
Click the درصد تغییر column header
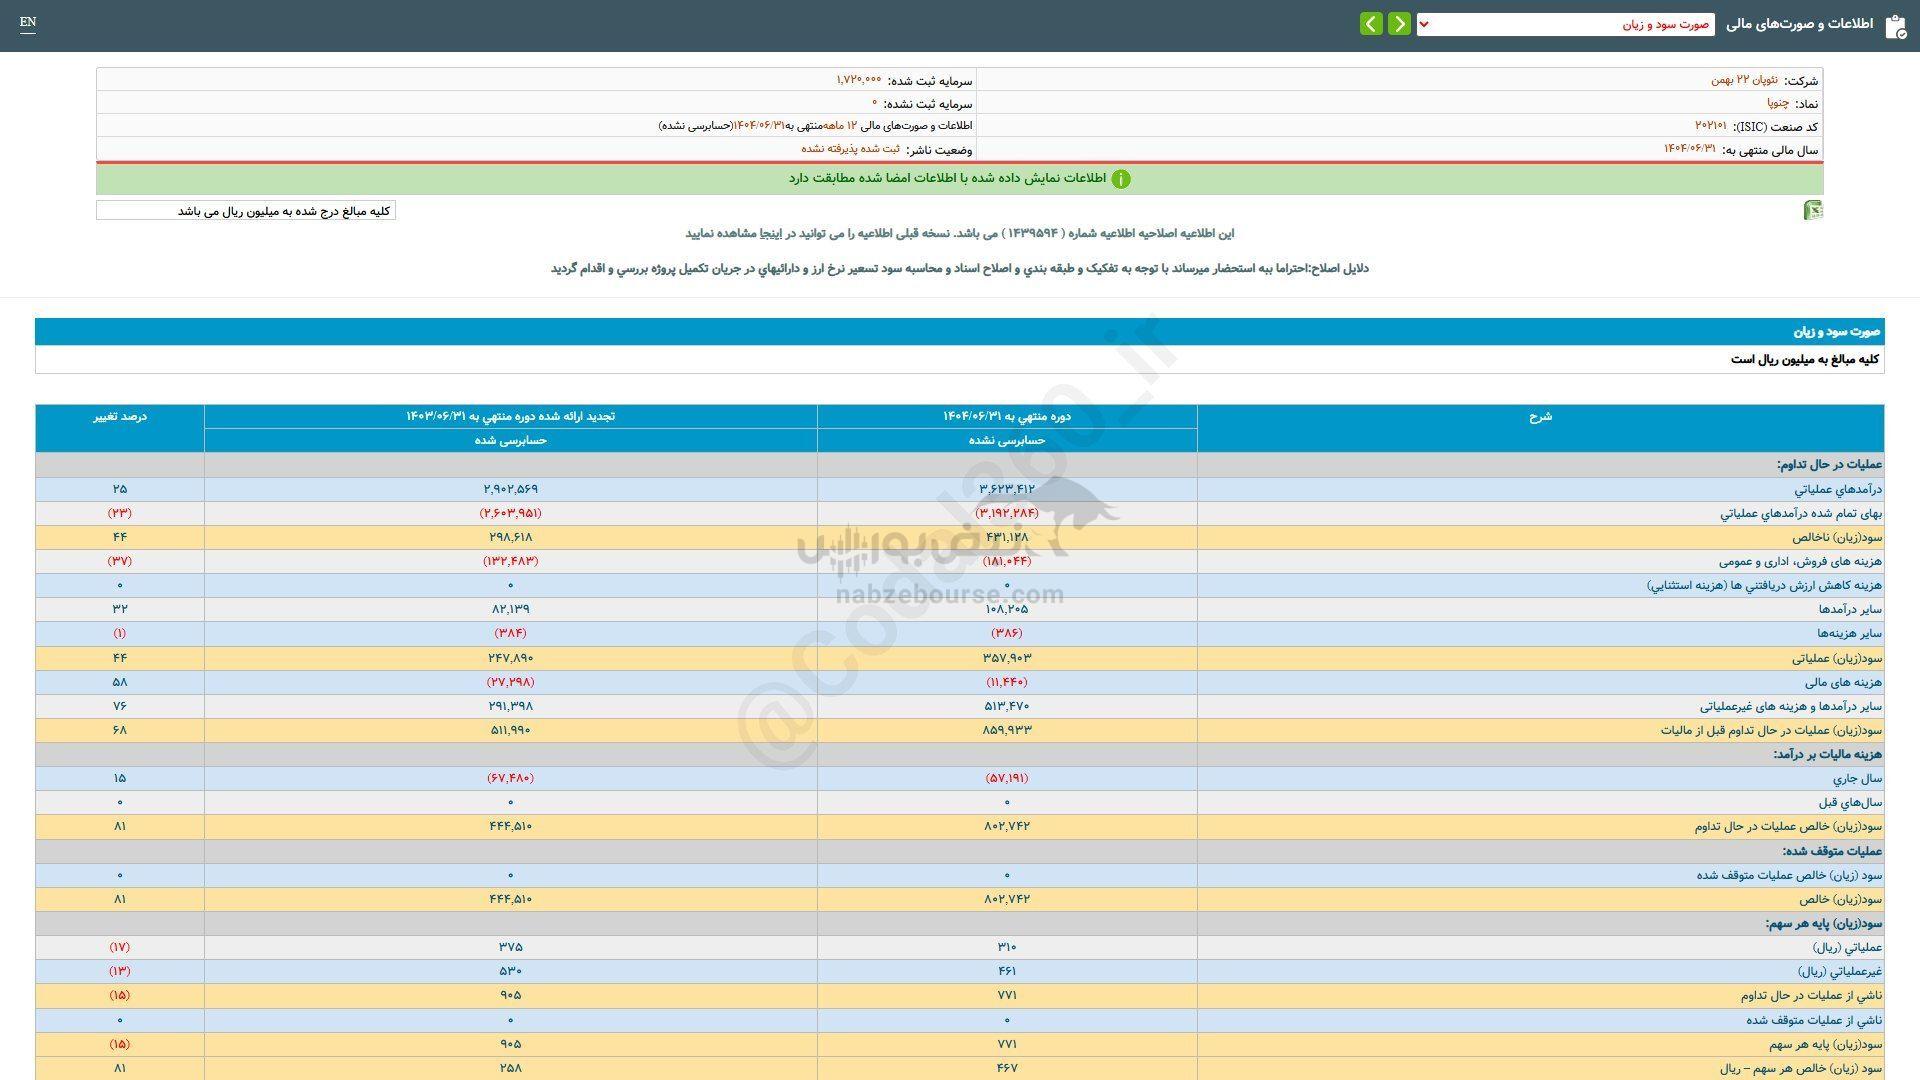[x=120, y=417]
